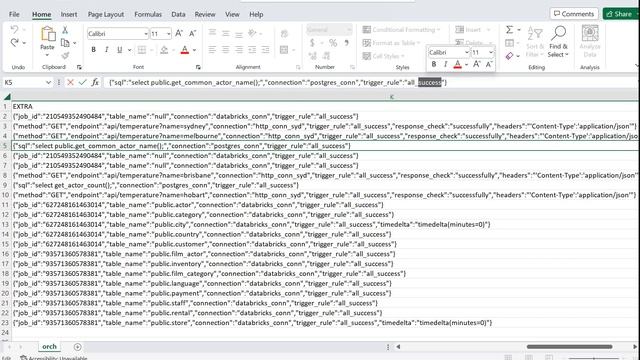Open Font group dialog launcher
640x360 pixels.
198,67
